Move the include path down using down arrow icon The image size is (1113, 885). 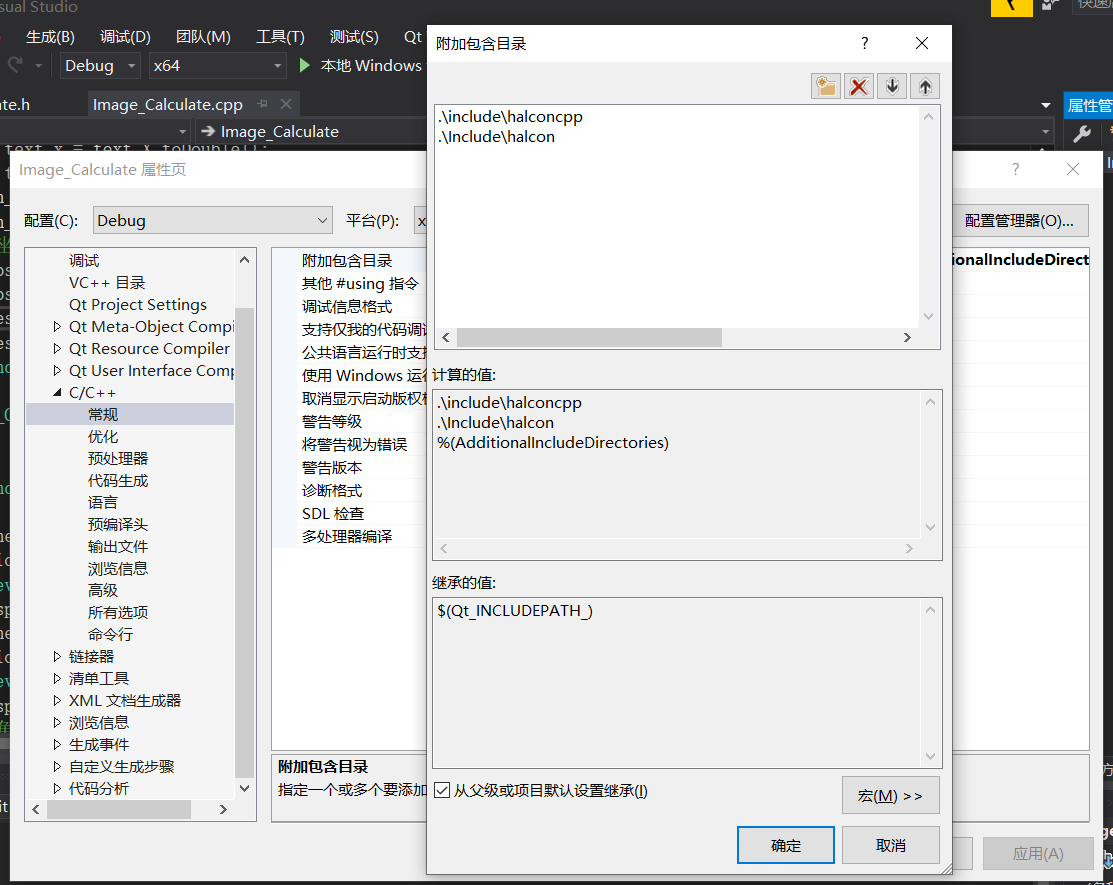click(891, 85)
